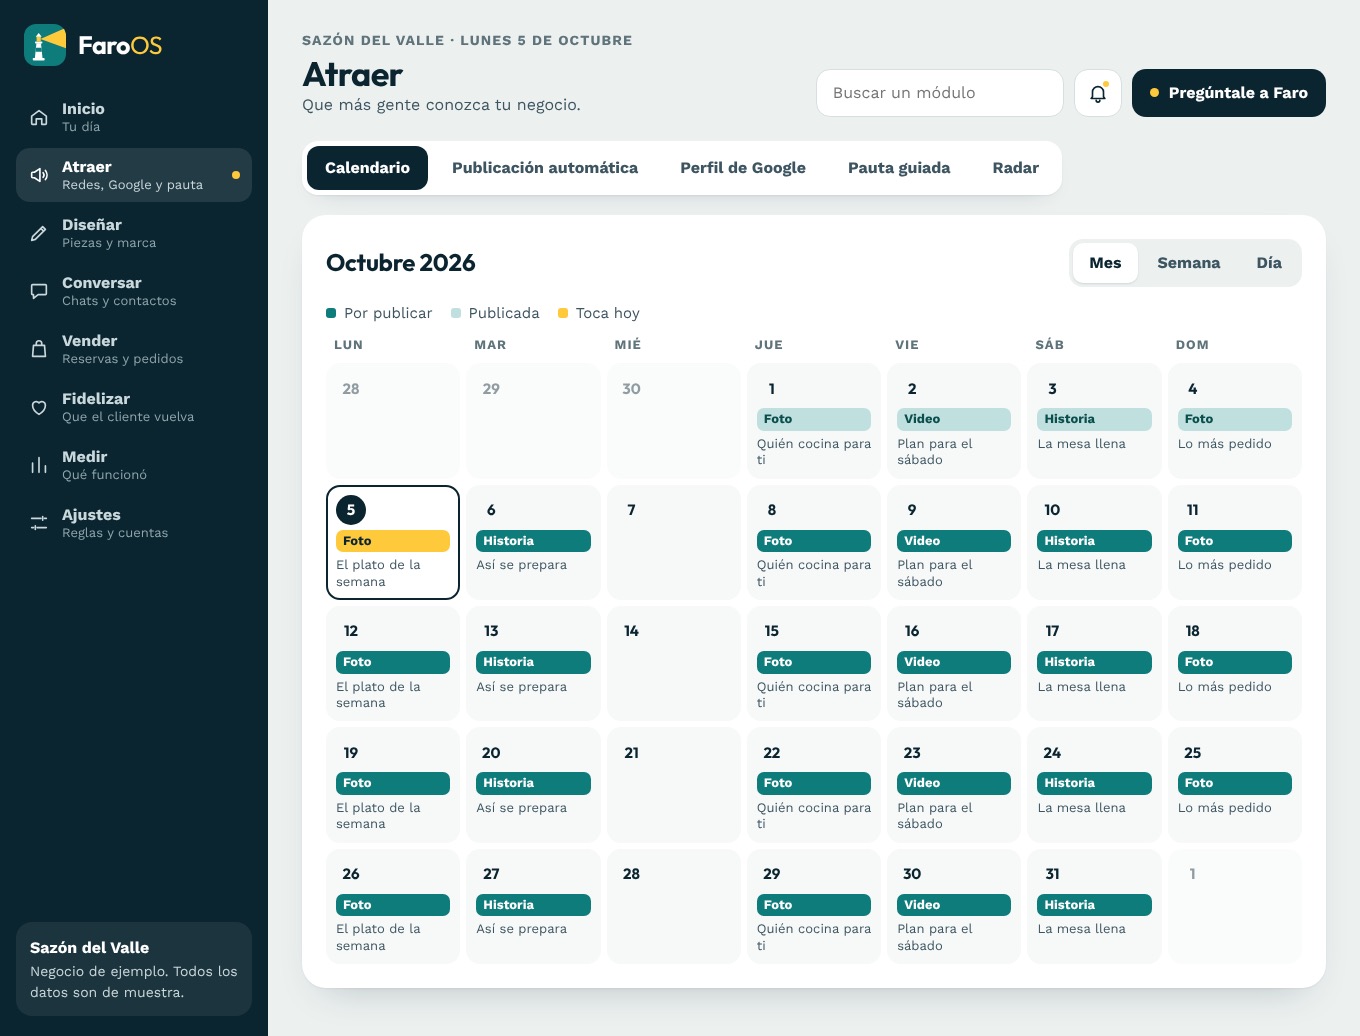Click the FaroOS lighthouse logo
This screenshot has height=1036, width=1360.
(x=45, y=45)
